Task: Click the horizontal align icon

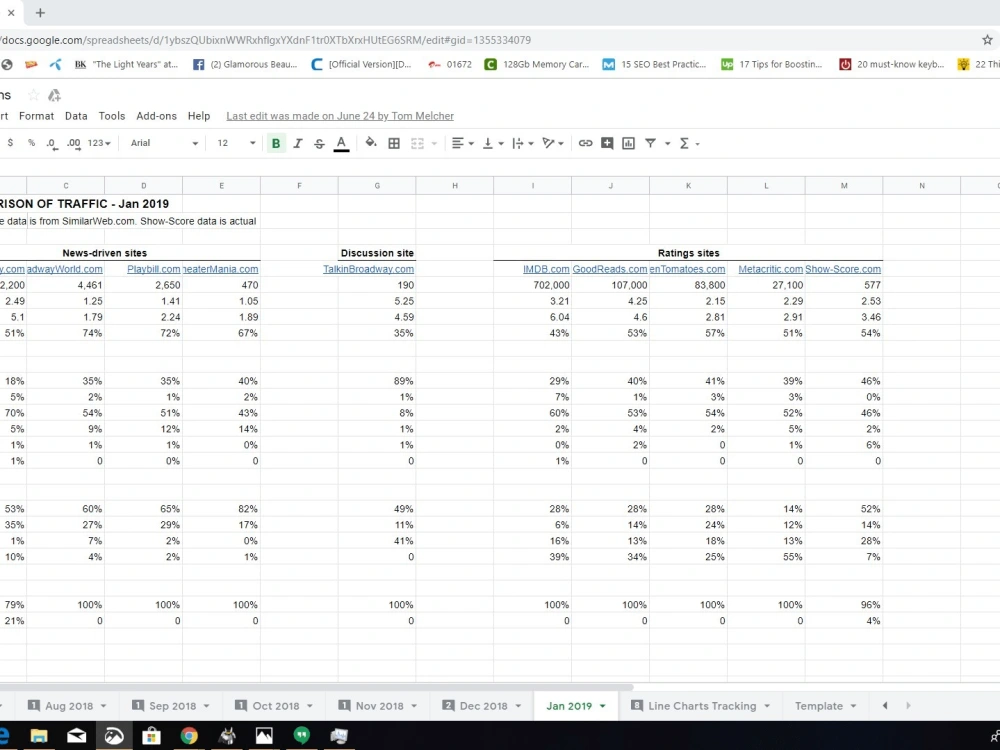Action: click(457, 143)
